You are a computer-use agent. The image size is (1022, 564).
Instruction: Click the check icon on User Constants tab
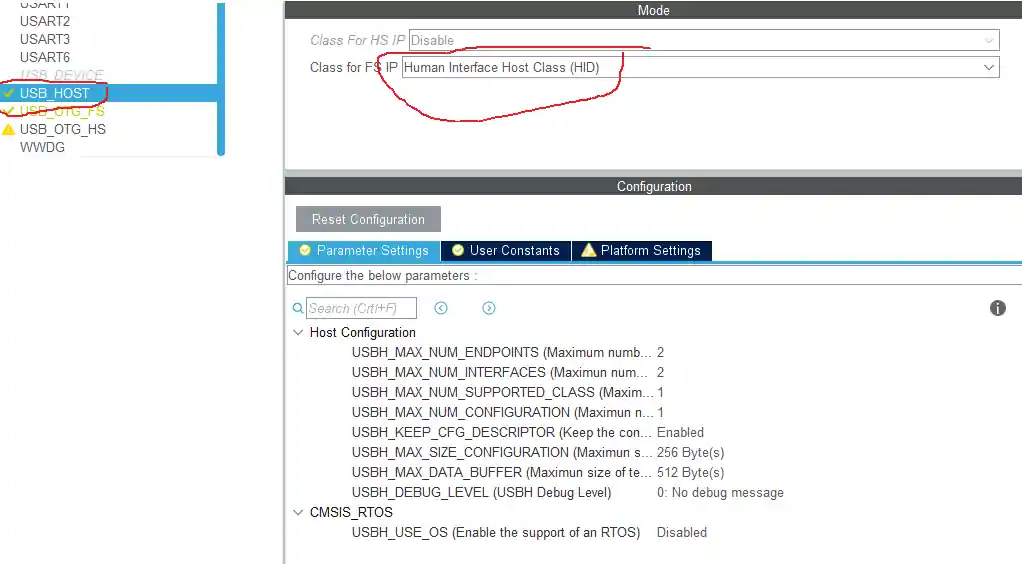click(458, 250)
